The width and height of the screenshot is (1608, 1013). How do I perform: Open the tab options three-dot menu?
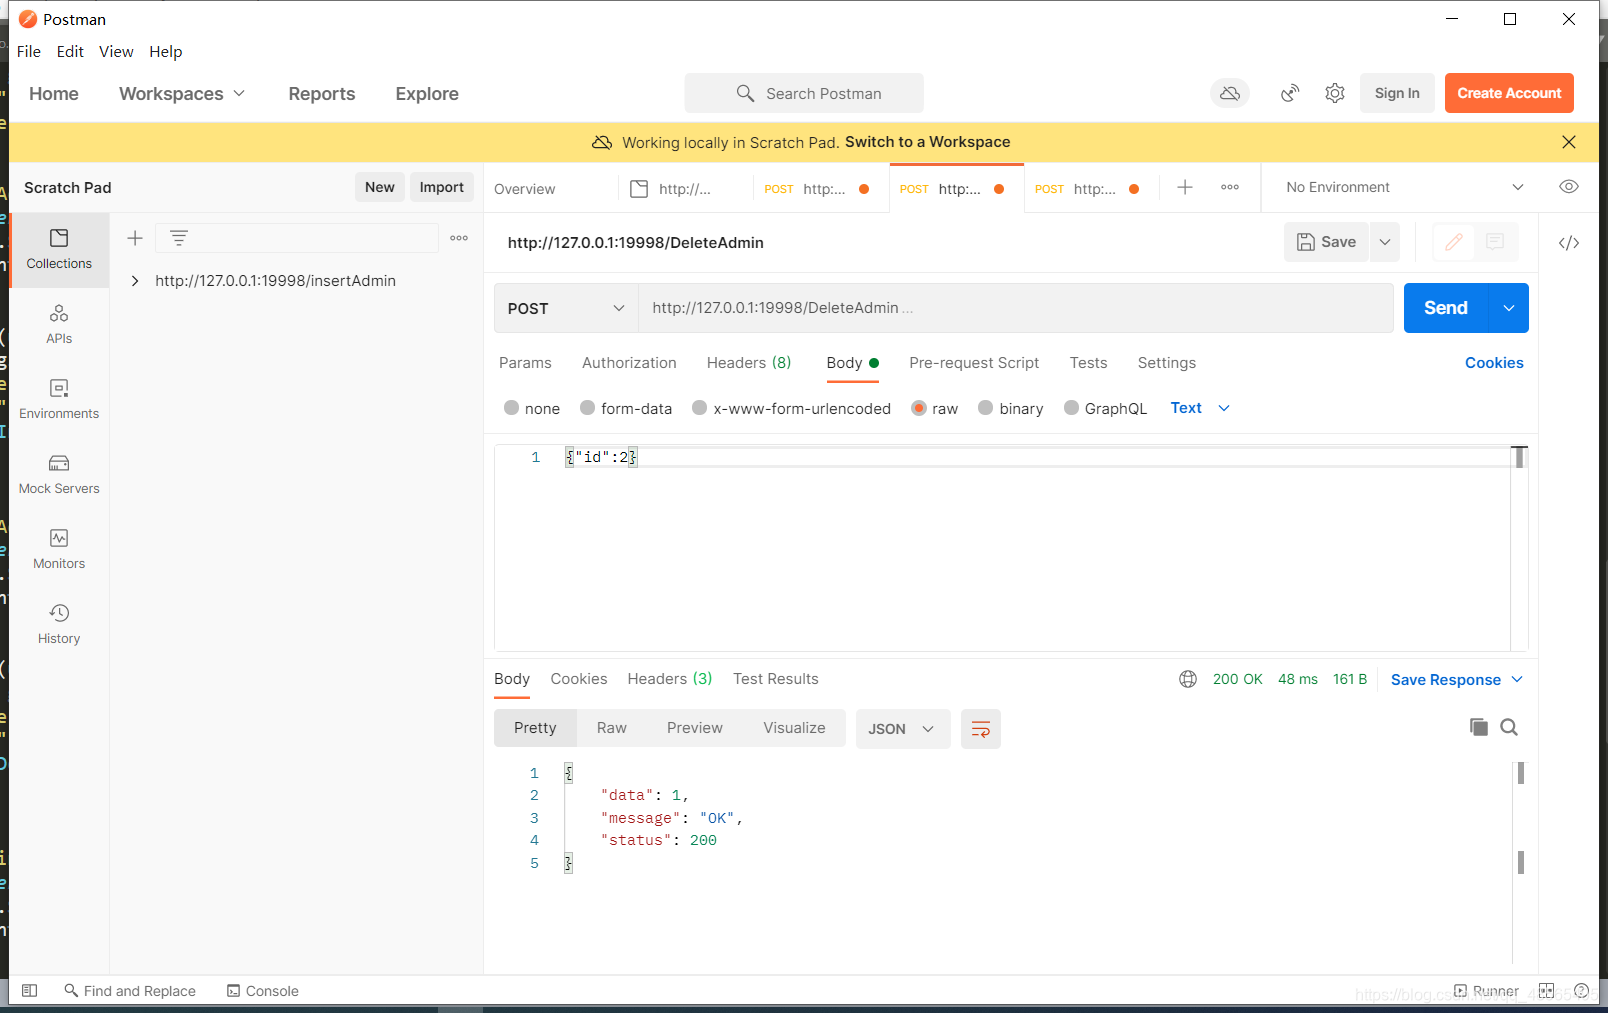[1230, 187]
